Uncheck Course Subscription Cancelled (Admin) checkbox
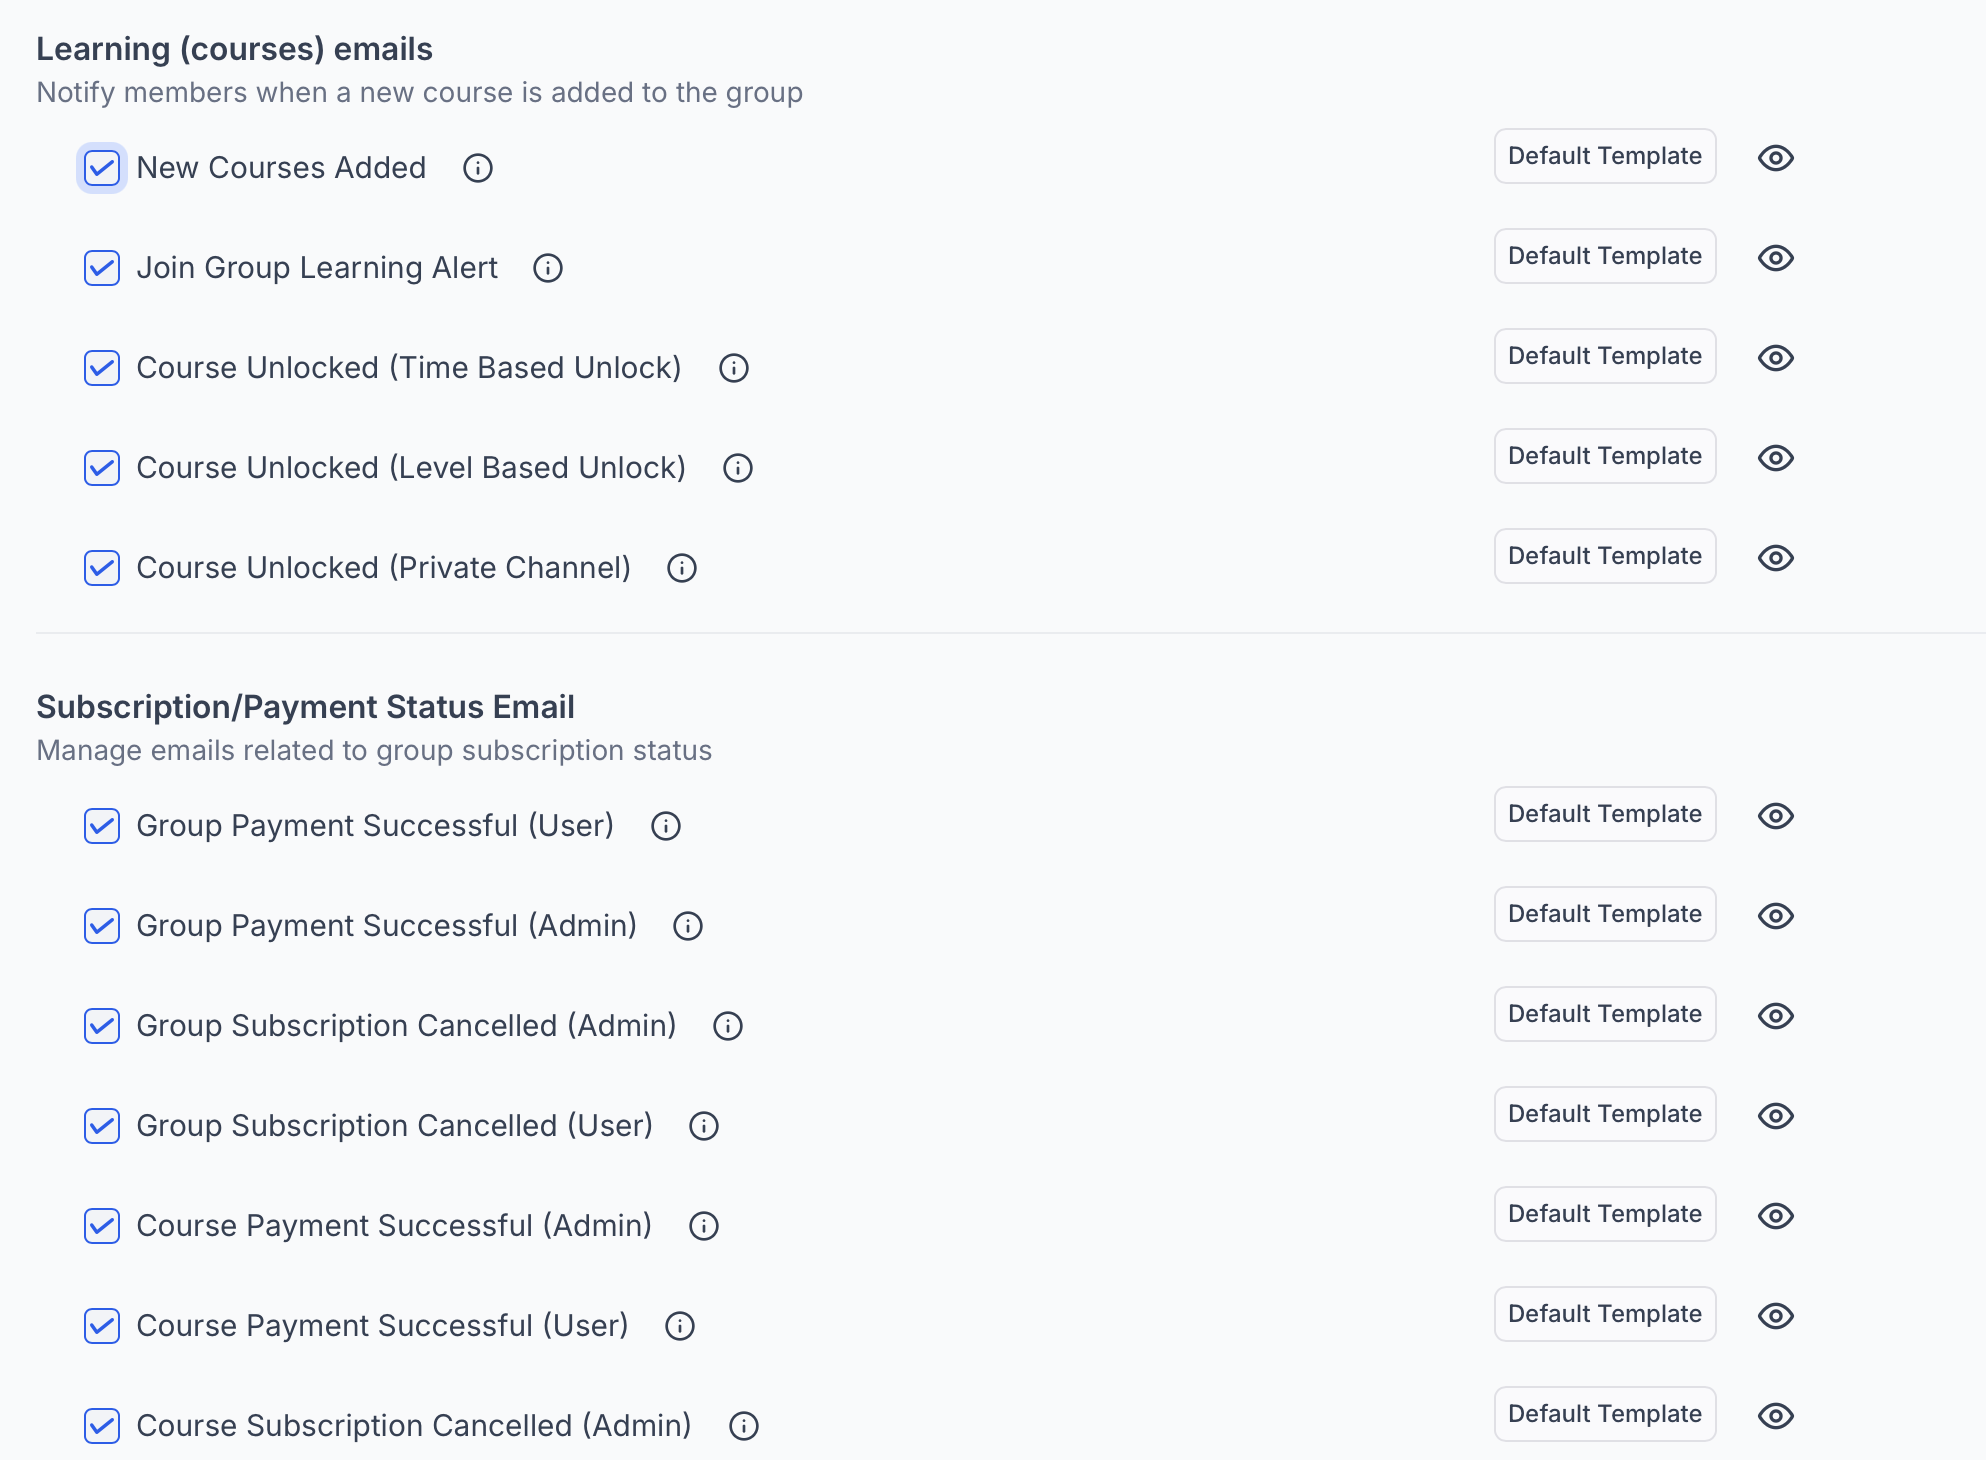 pyautogui.click(x=102, y=1426)
